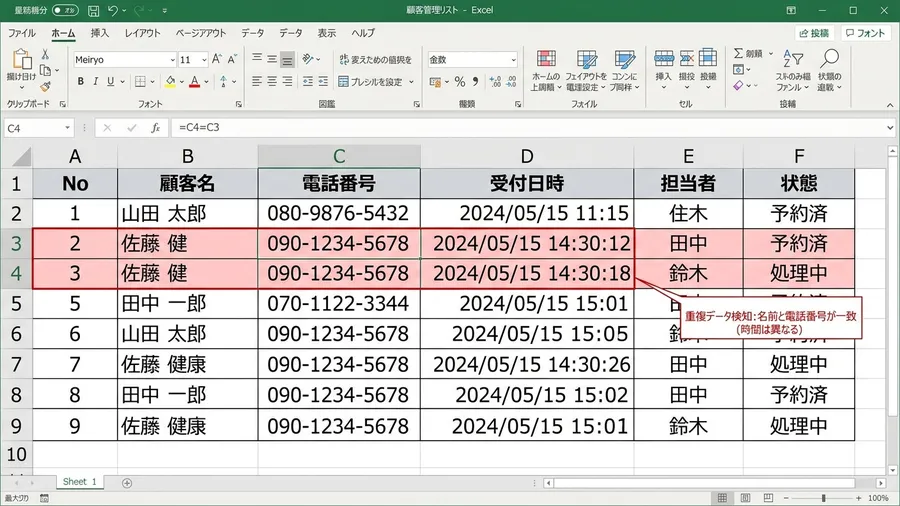900x506 pixels.
Task: Open the Sort and Filter A-Z funnel icon
Action: click(x=793, y=59)
